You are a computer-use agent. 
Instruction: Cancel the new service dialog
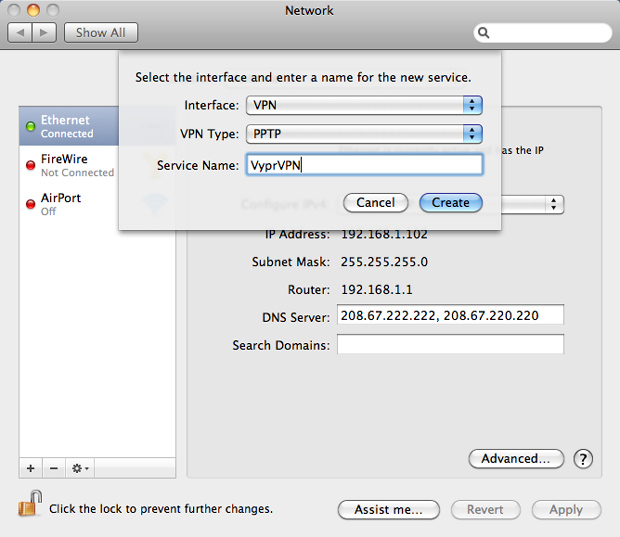pos(375,203)
